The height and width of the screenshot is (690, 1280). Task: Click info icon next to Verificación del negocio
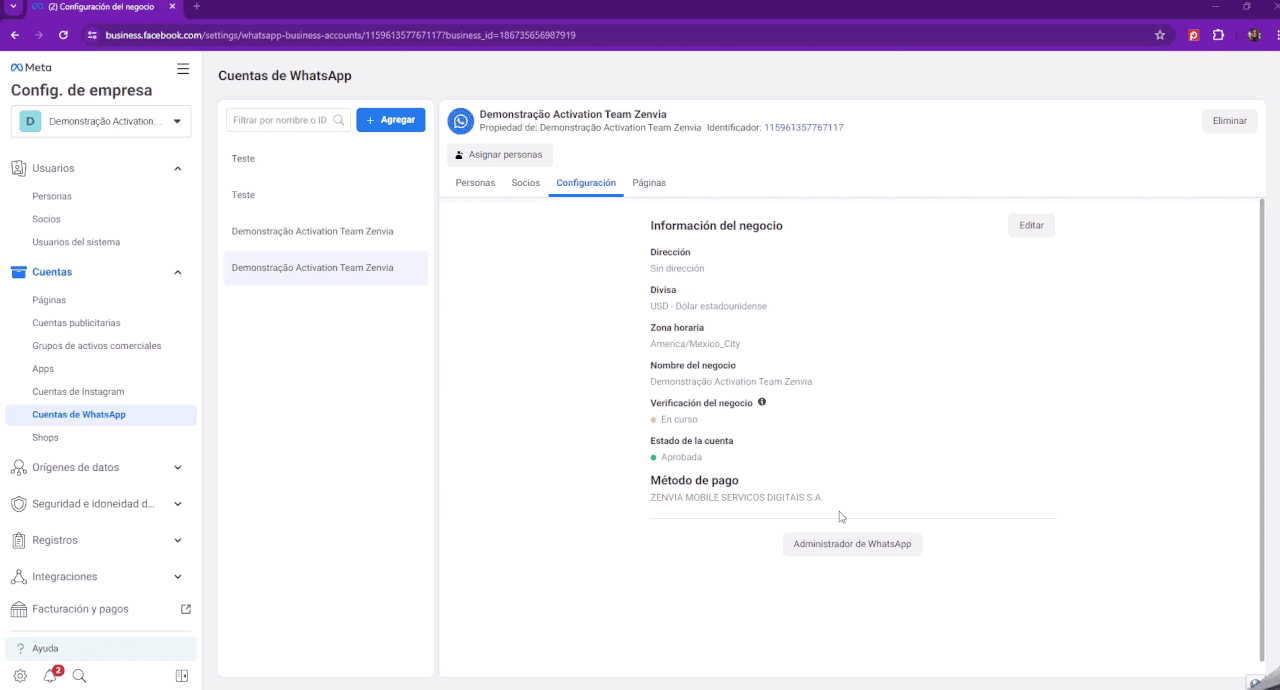[762, 402]
